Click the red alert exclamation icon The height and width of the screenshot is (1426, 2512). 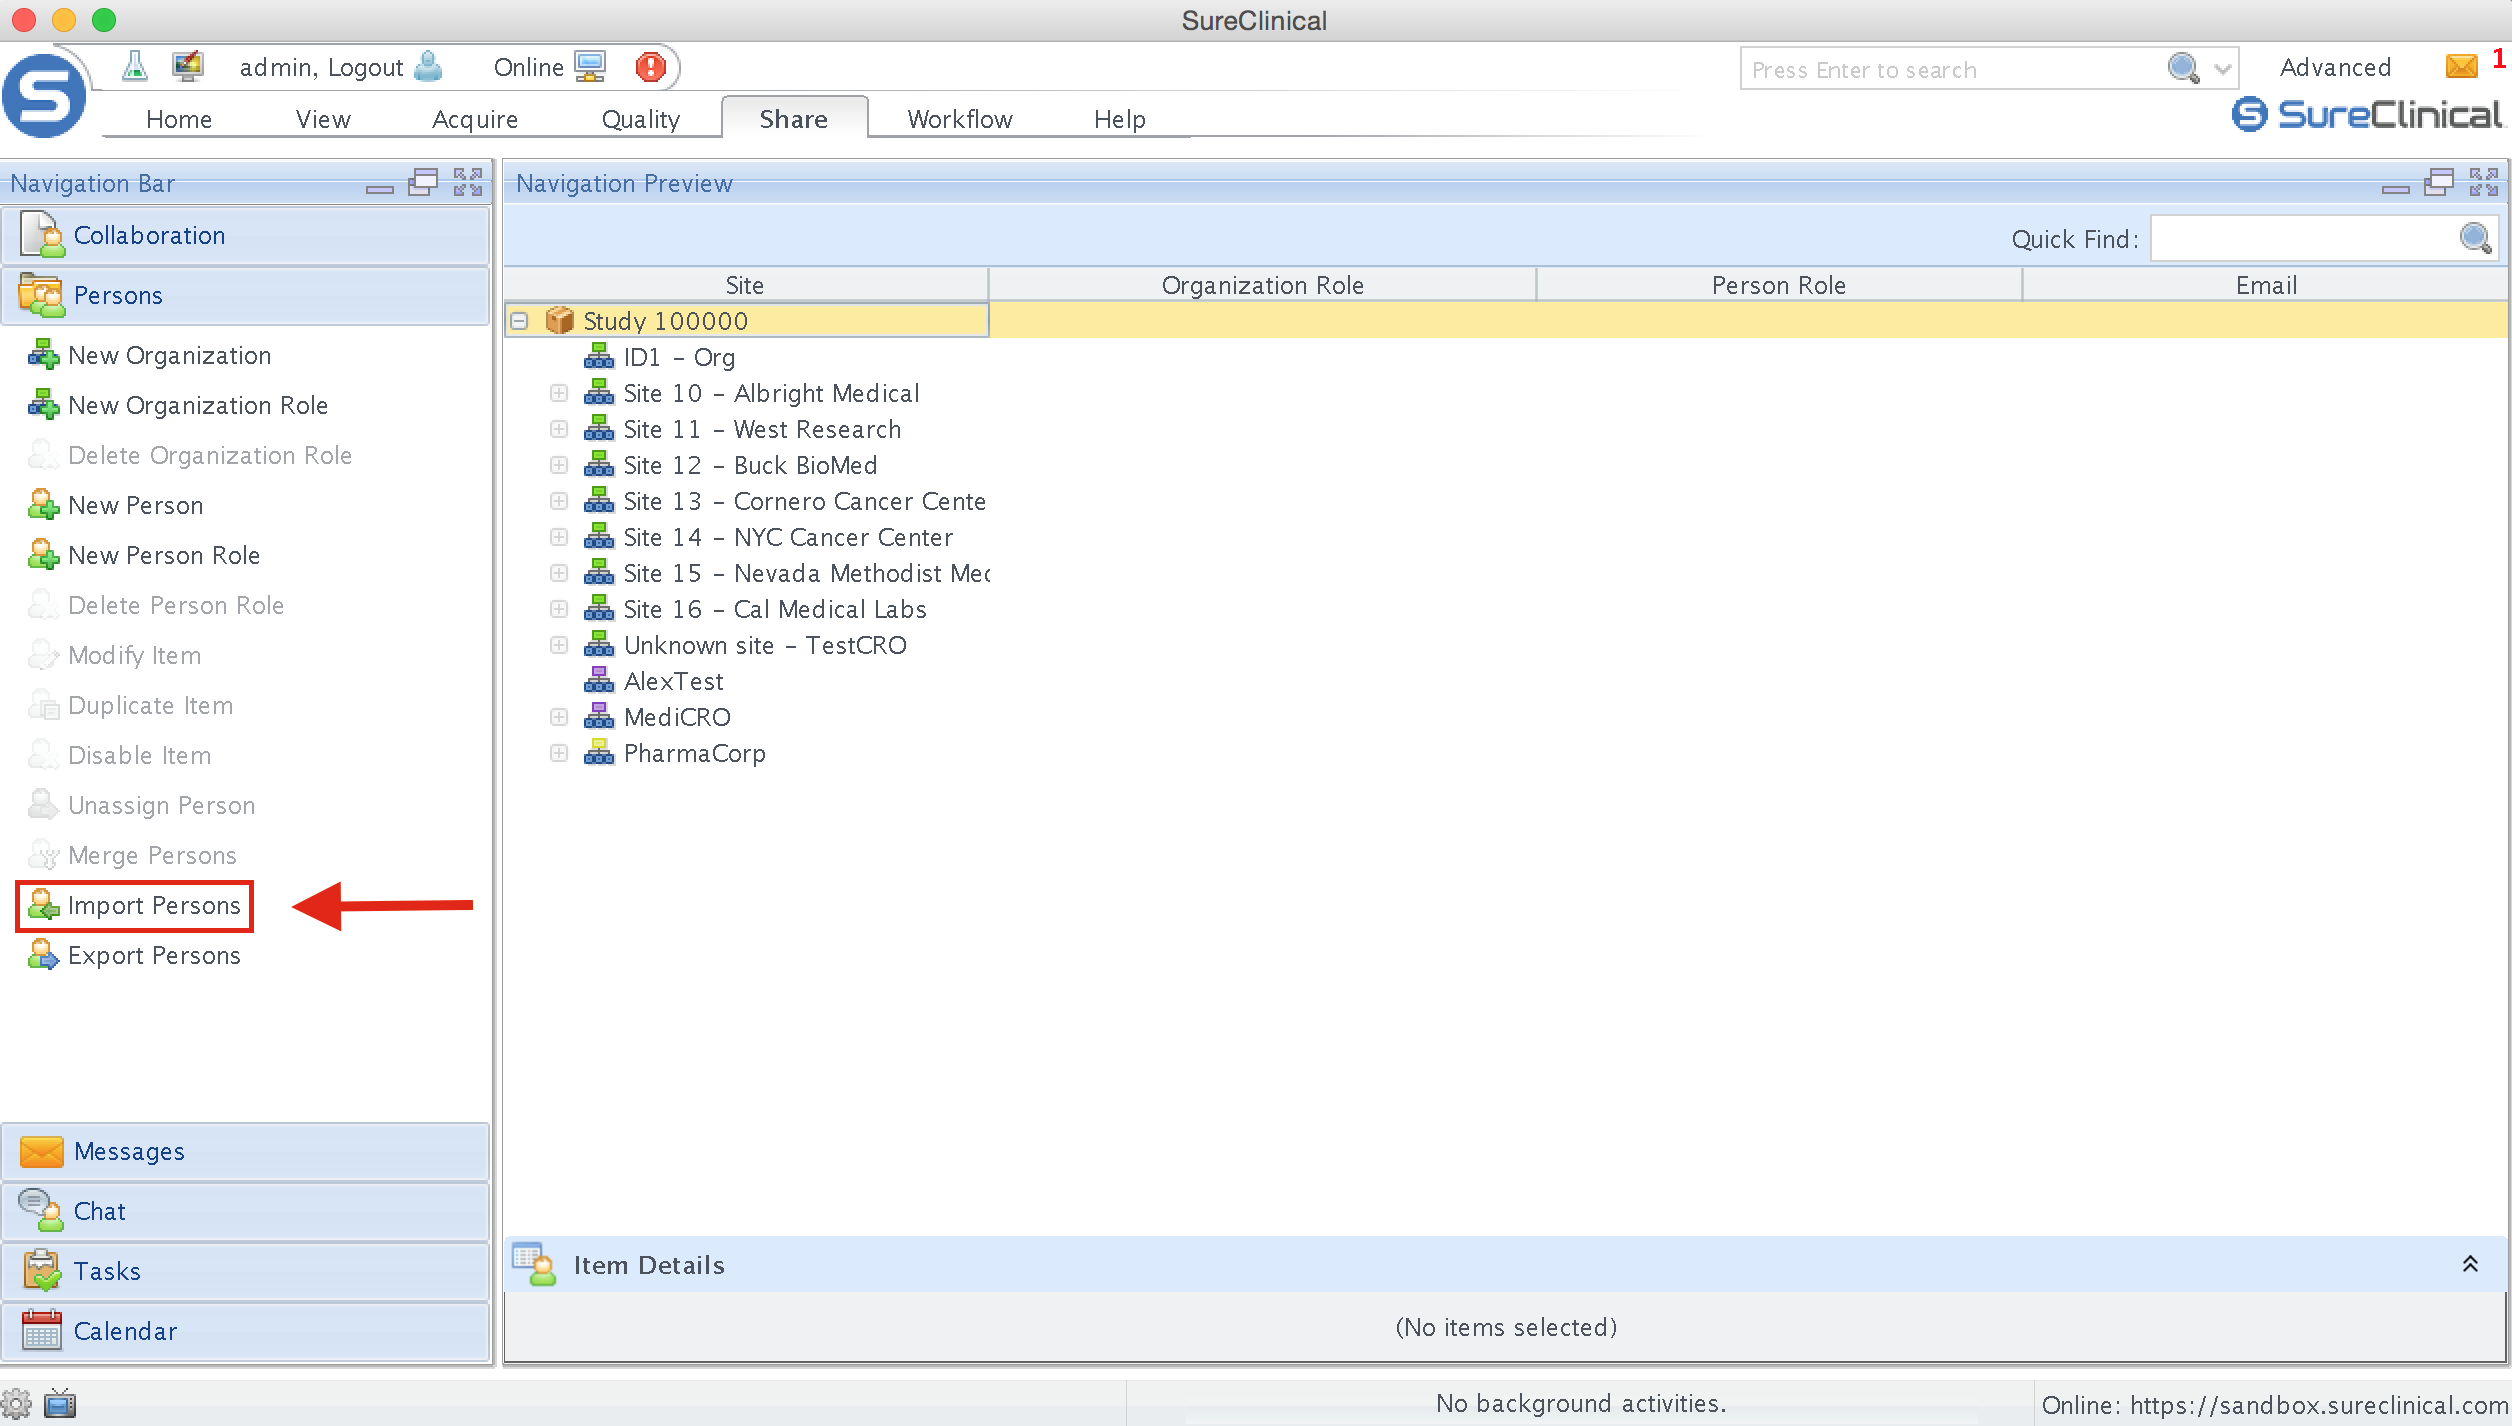tap(651, 67)
